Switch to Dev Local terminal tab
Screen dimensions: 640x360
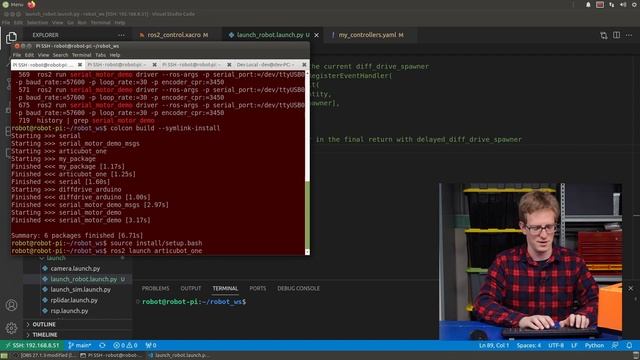click(266, 65)
